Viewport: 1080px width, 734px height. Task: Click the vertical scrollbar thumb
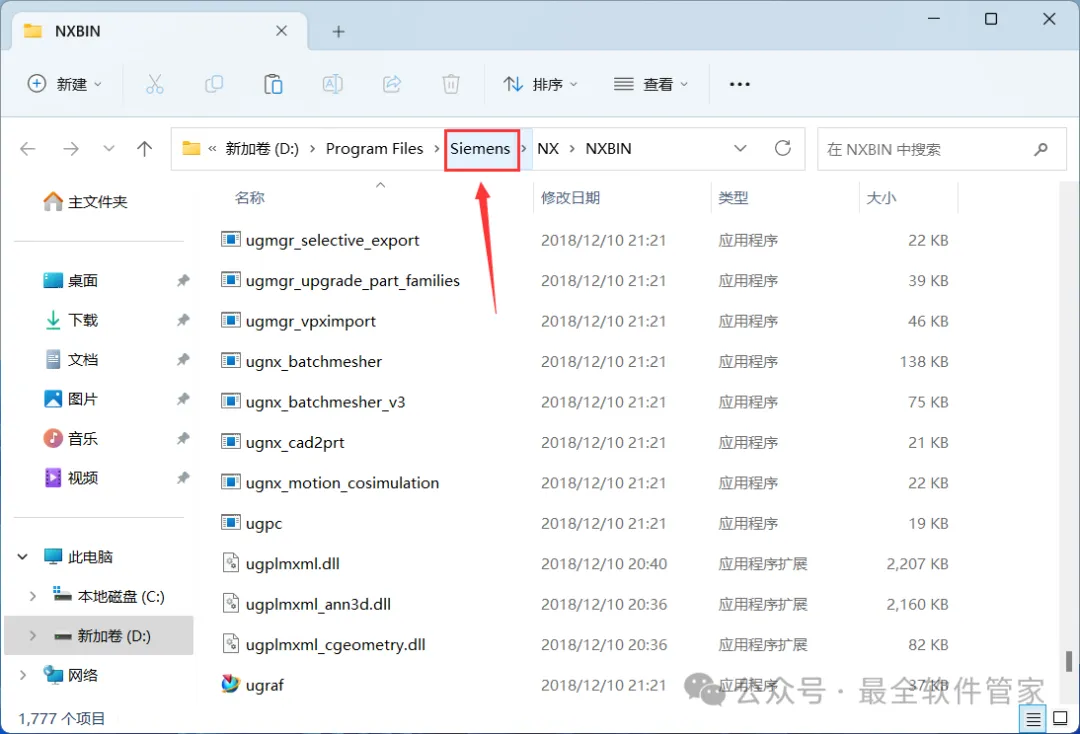click(x=1068, y=661)
